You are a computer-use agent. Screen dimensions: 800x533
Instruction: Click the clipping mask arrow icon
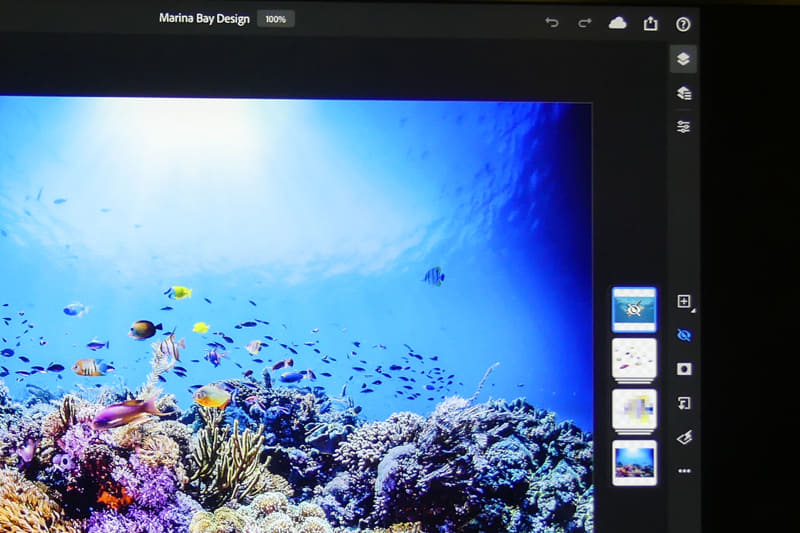tap(684, 403)
